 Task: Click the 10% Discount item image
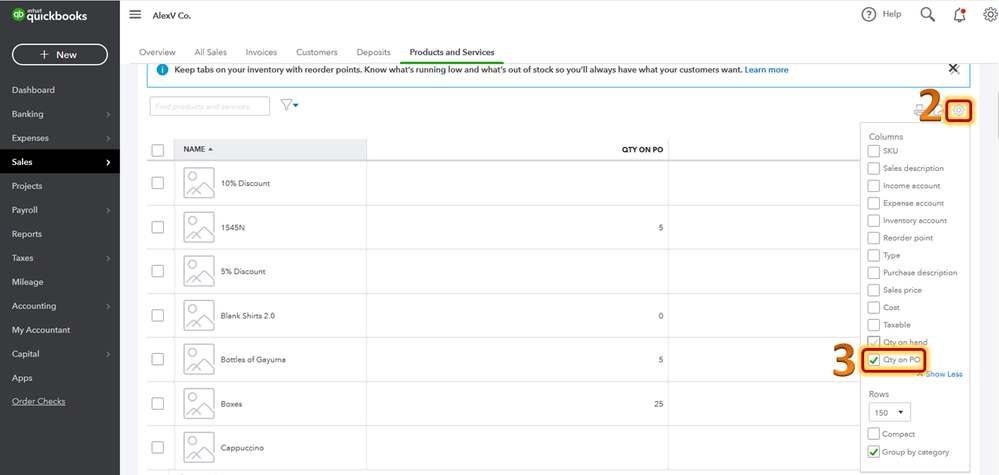point(199,183)
